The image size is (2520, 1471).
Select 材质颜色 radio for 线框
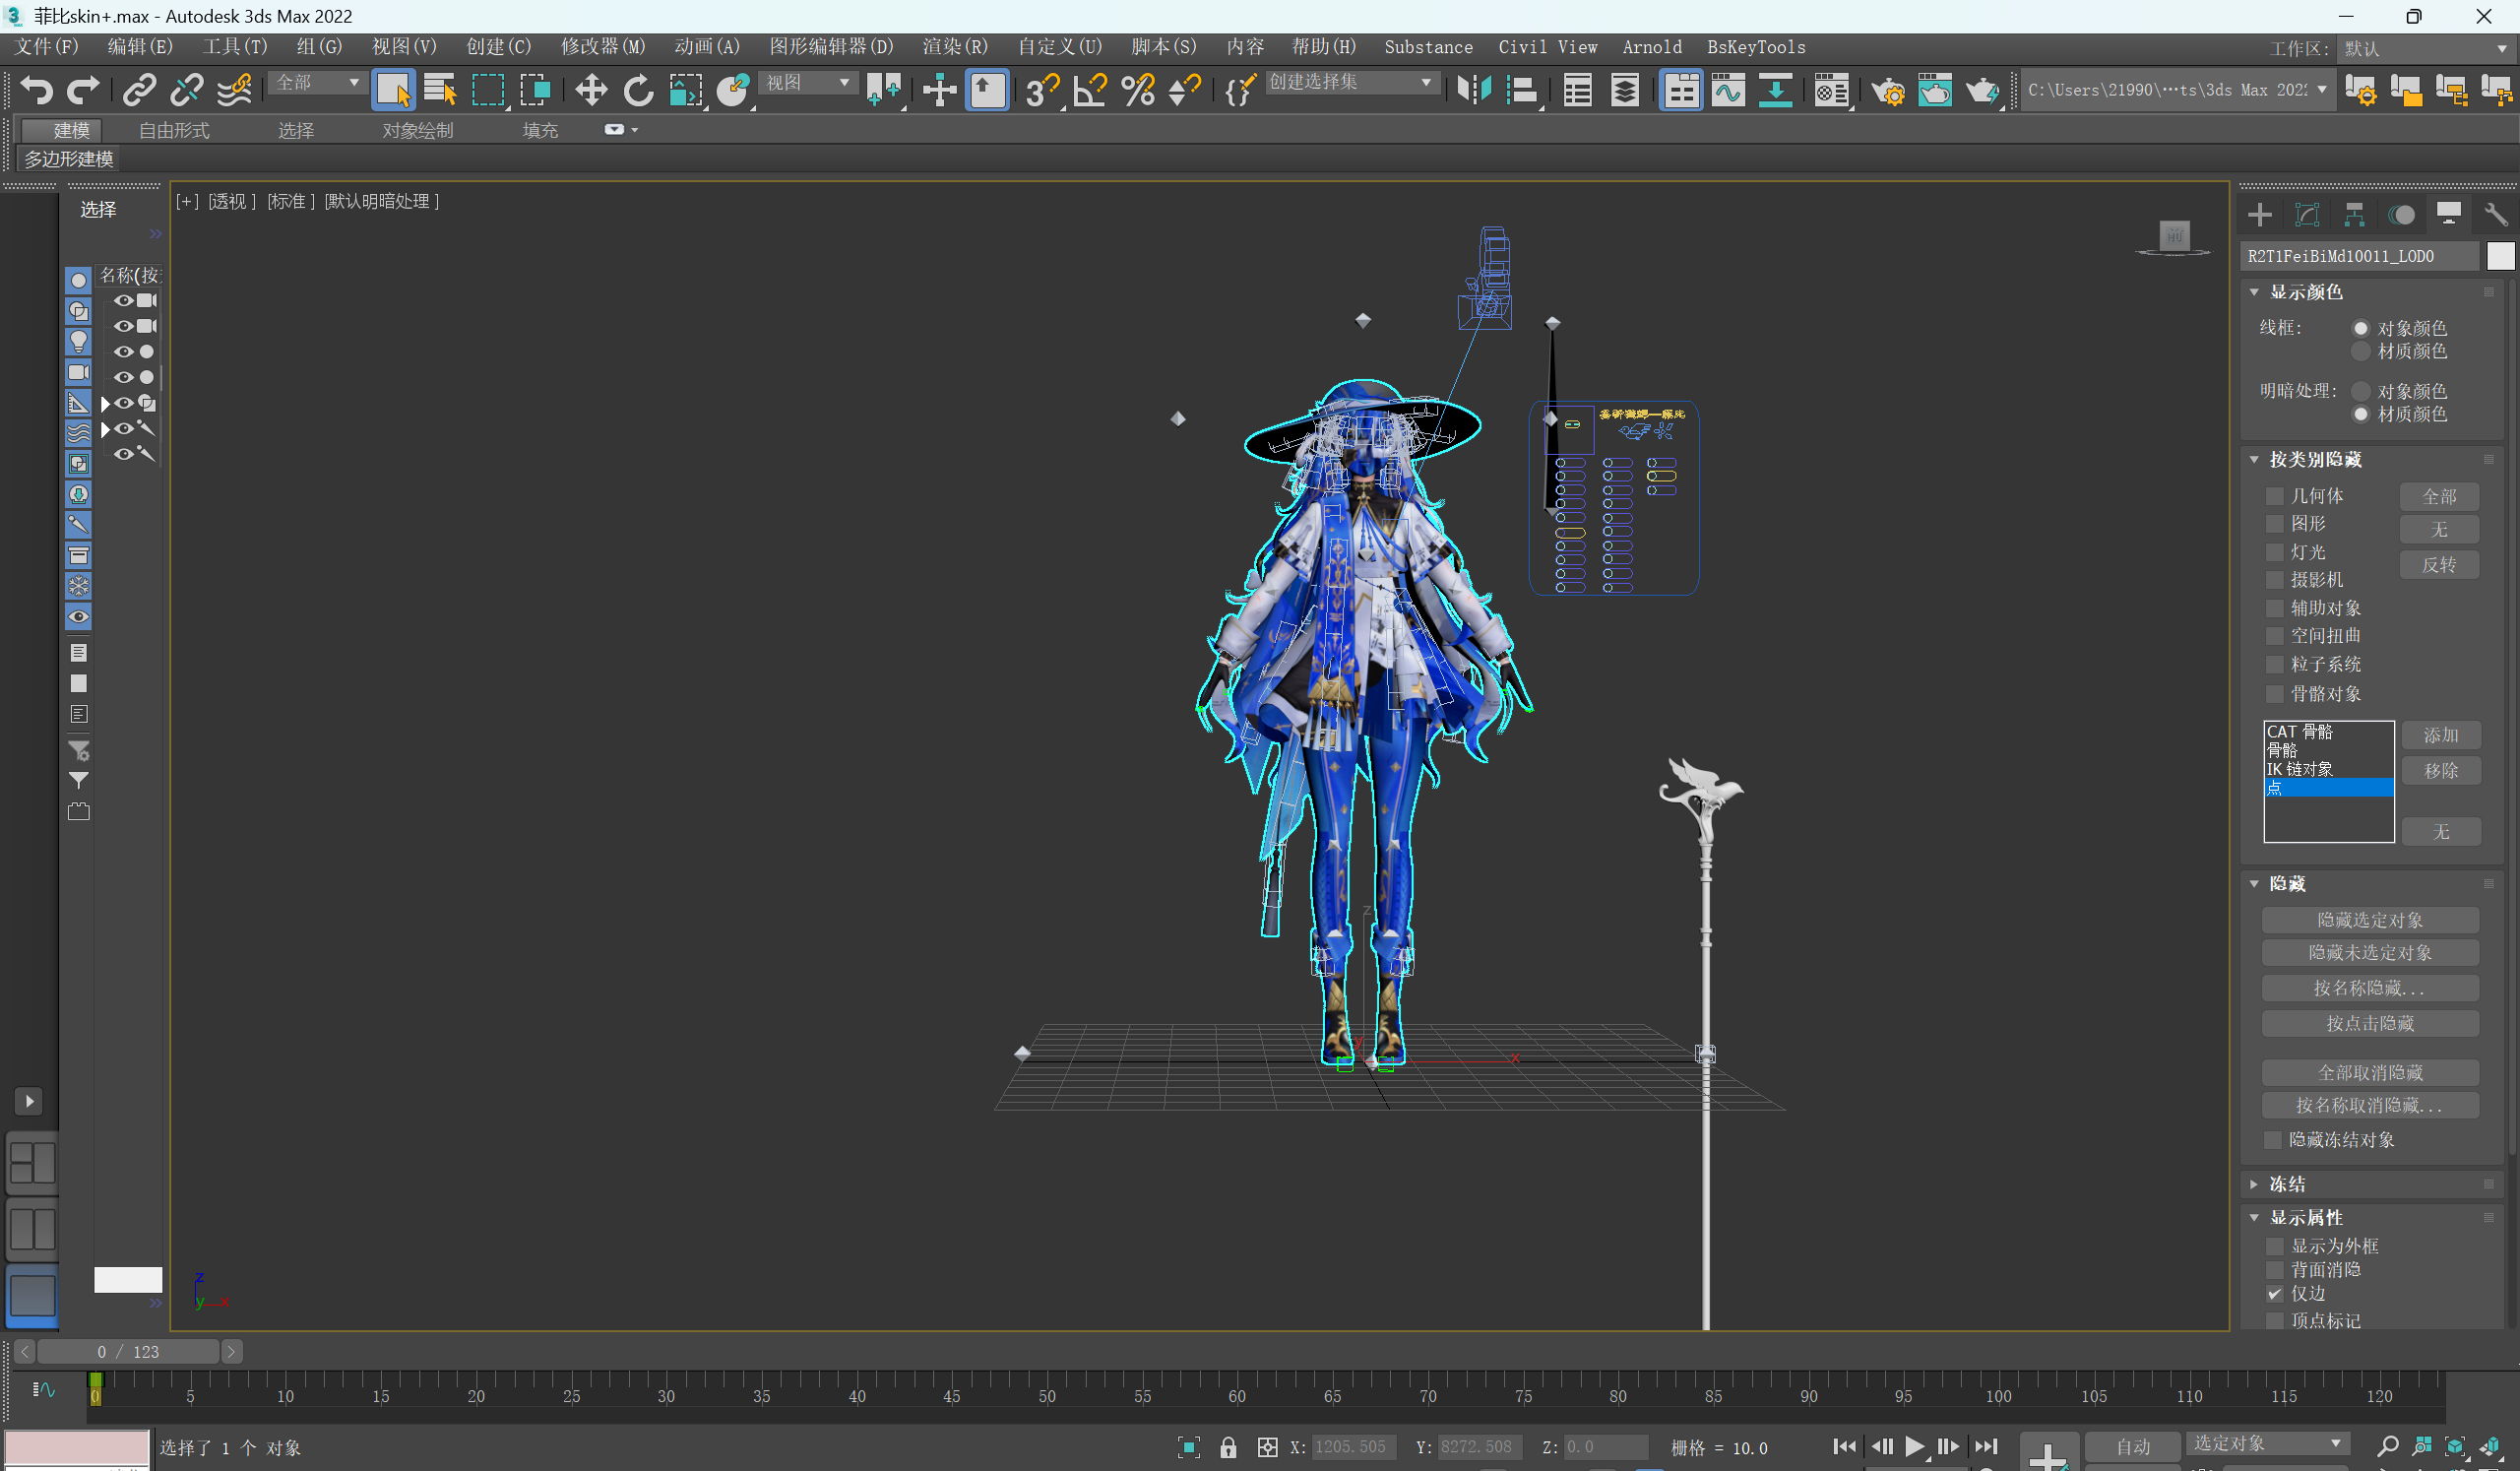pos(2361,351)
